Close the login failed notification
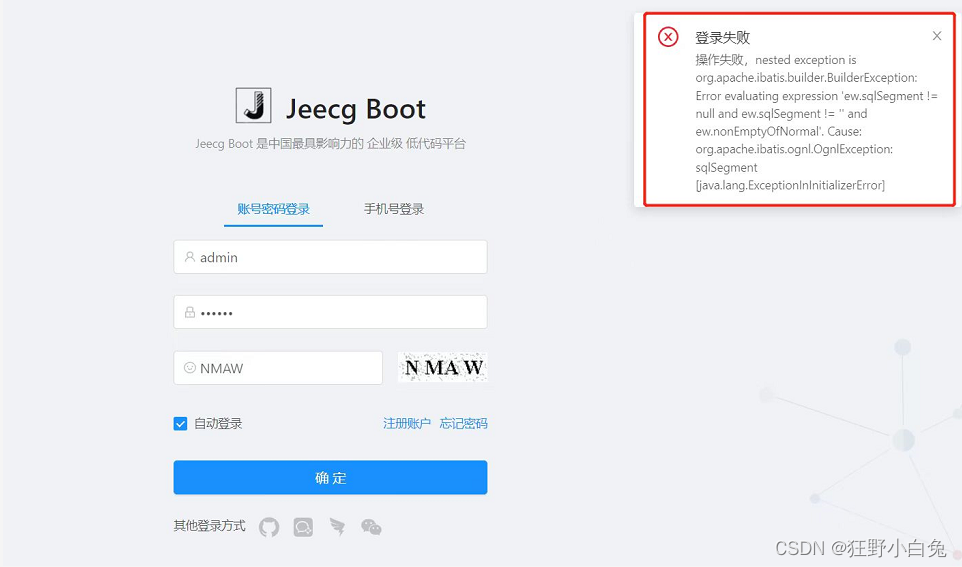 [x=937, y=36]
